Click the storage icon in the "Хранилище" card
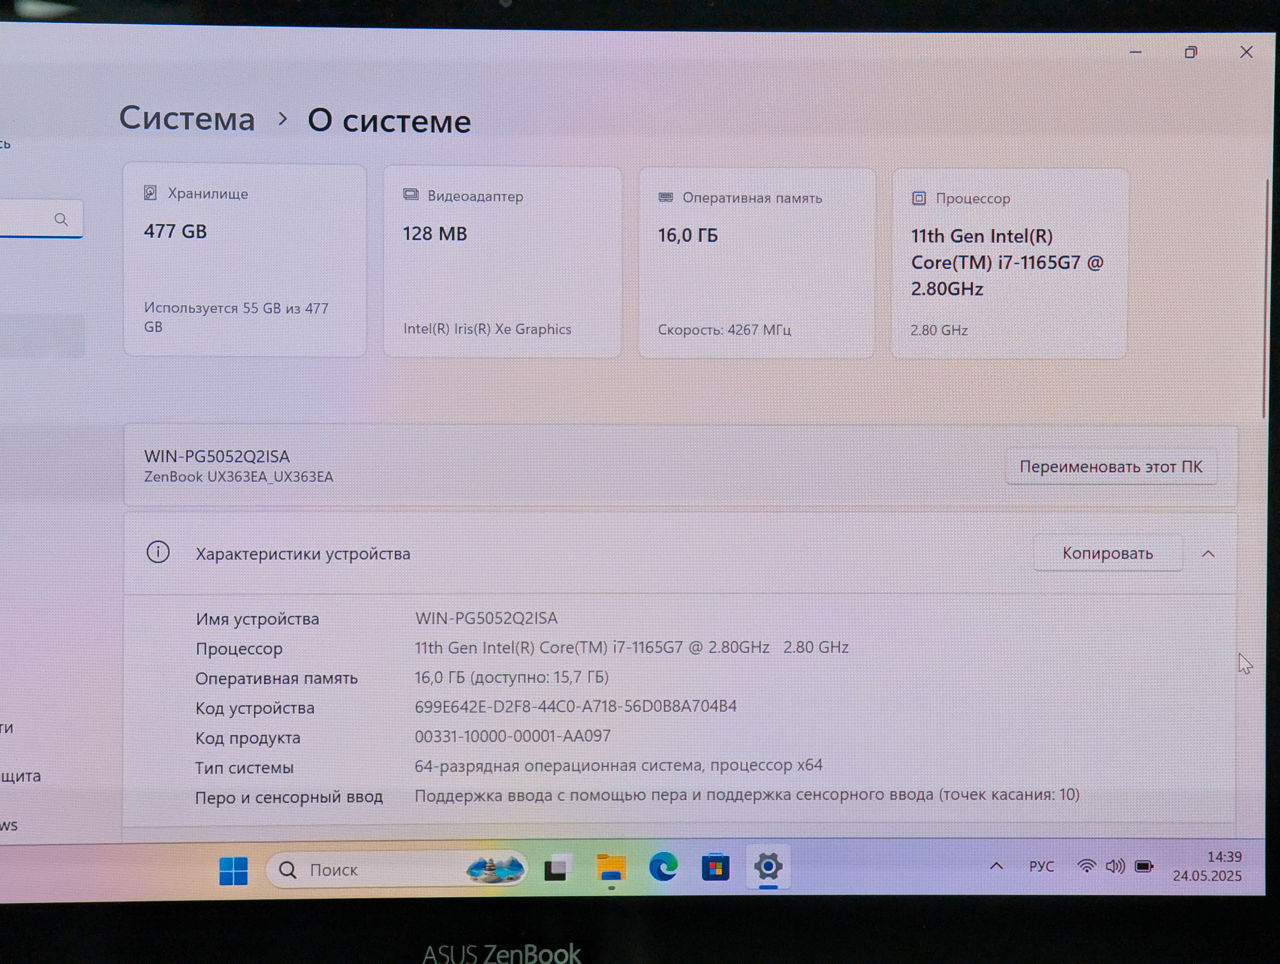Screen dimensions: 1280x964 (151, 193)
